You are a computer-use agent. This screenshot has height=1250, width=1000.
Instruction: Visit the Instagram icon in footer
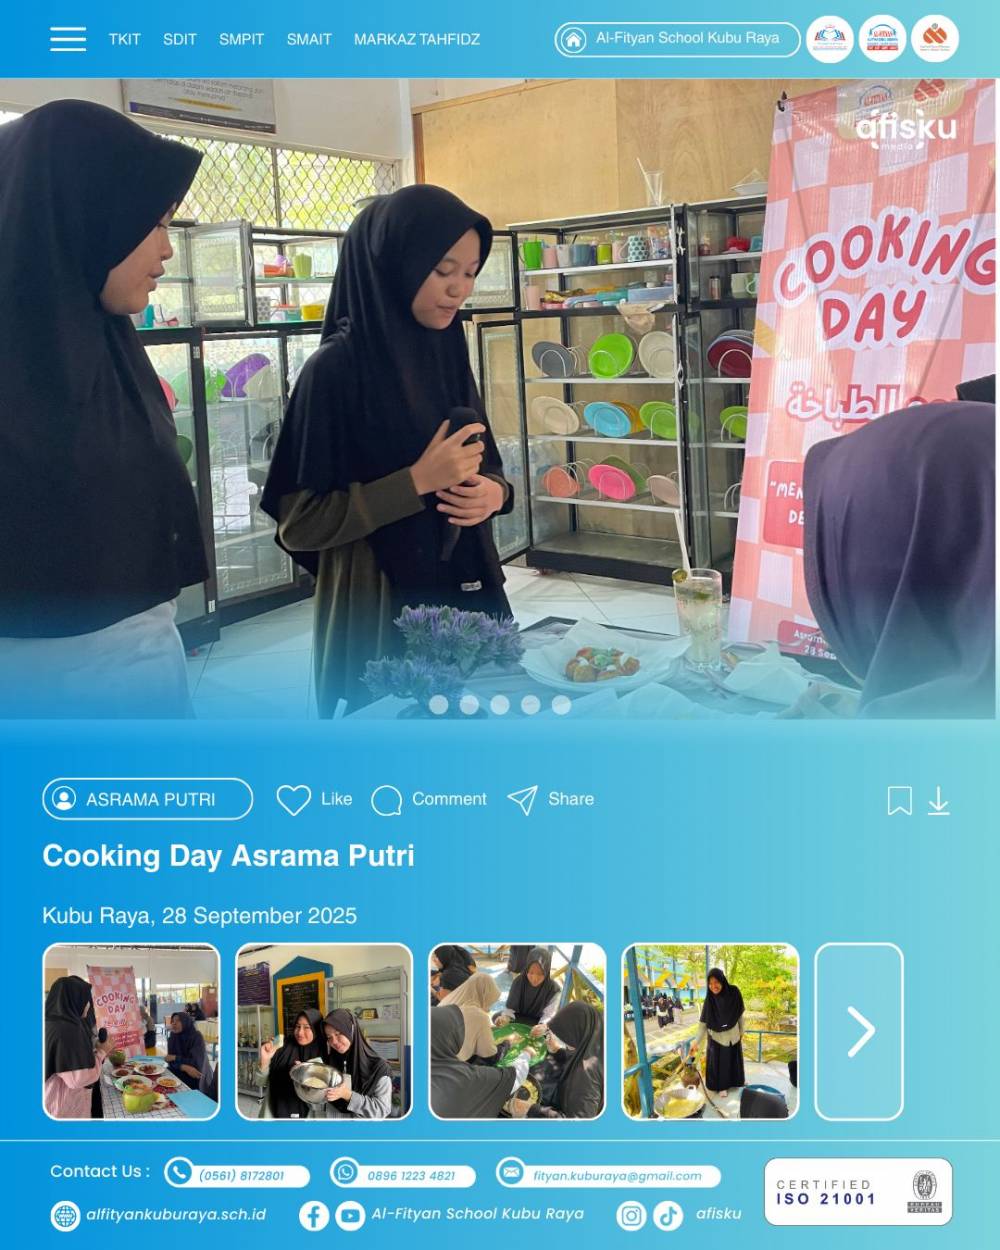[x=632, y=1216]
